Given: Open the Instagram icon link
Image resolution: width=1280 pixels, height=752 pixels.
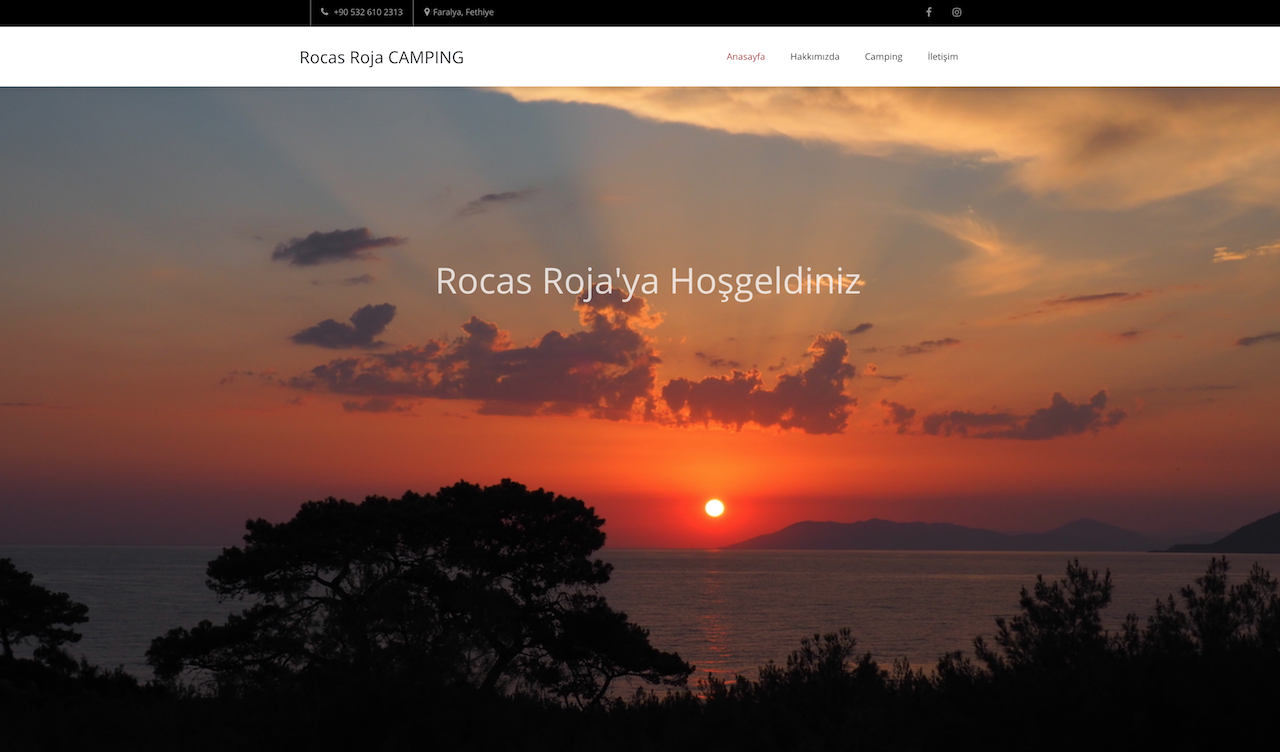Looking at the screenshot, I should [957, 12].
